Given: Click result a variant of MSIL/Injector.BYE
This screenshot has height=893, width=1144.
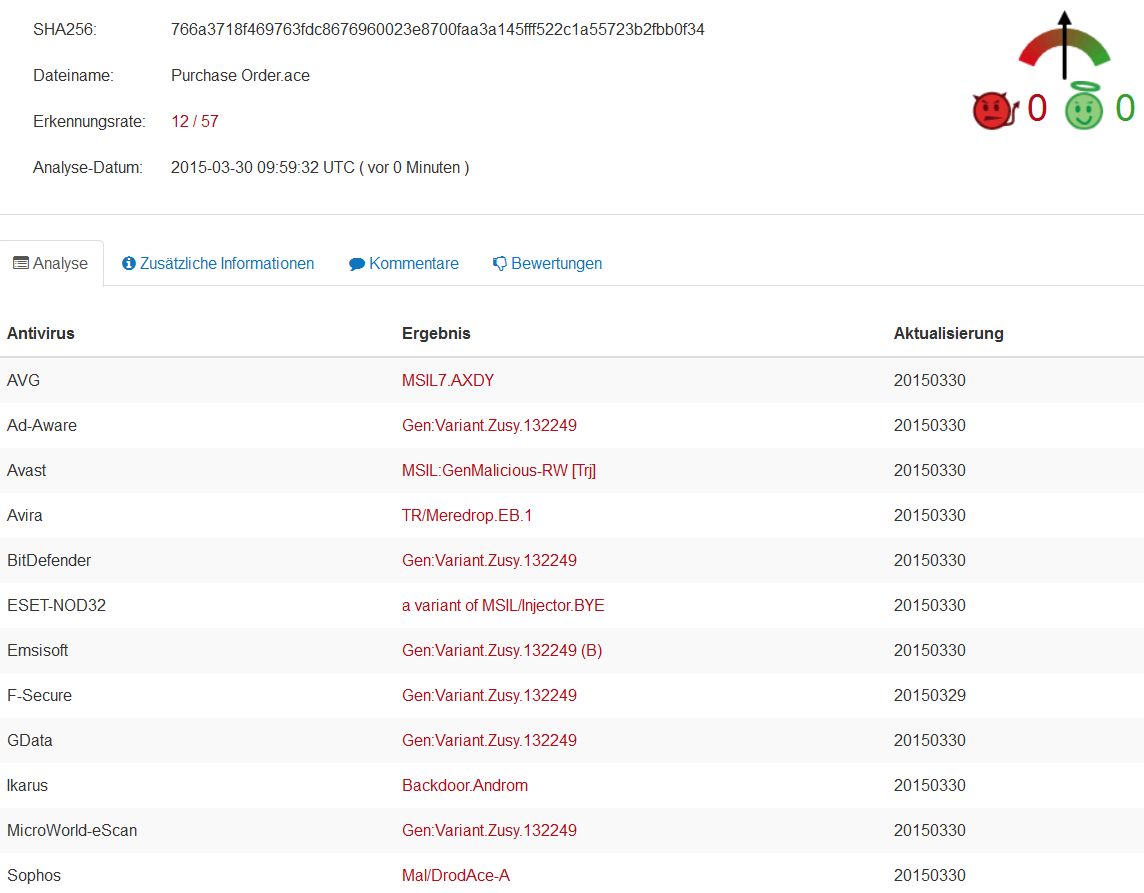Looking at the screenshot, I should (x=503, y=606).
